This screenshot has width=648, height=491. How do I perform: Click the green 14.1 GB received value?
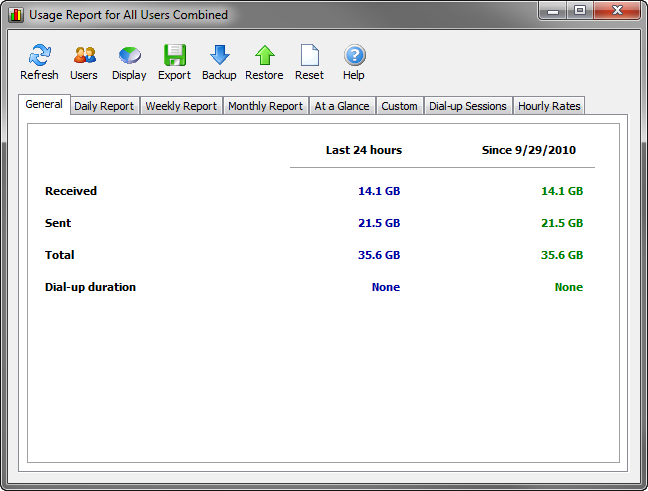click(562, 191)
